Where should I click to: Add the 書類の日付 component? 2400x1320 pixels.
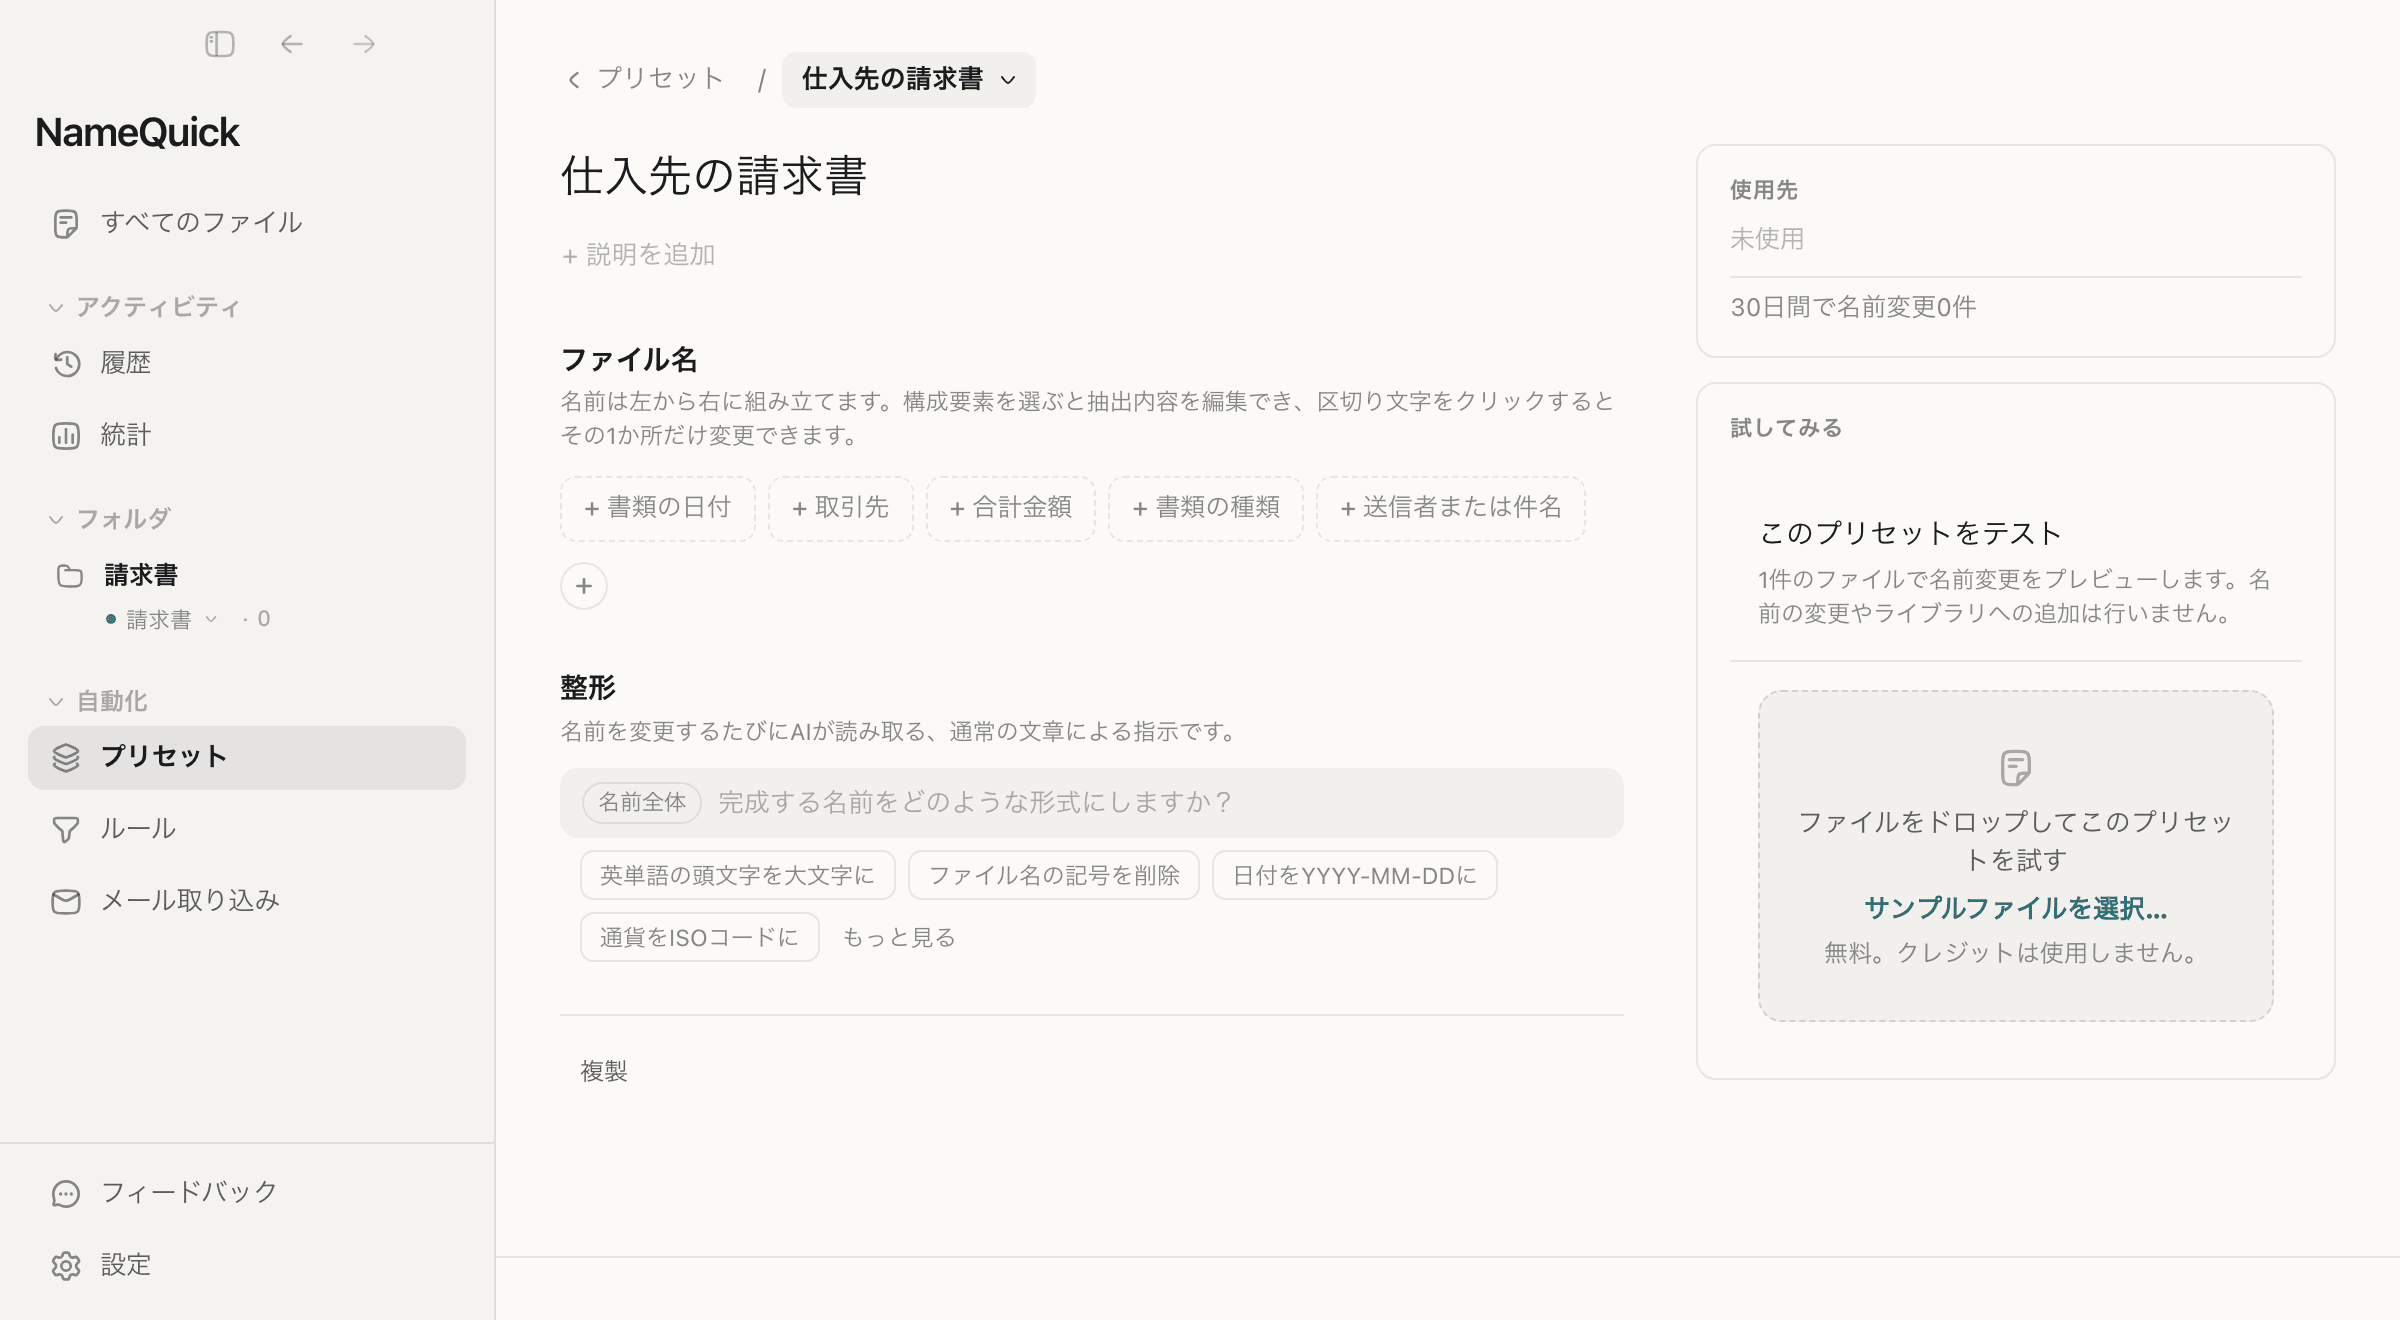tap(658, 508)
